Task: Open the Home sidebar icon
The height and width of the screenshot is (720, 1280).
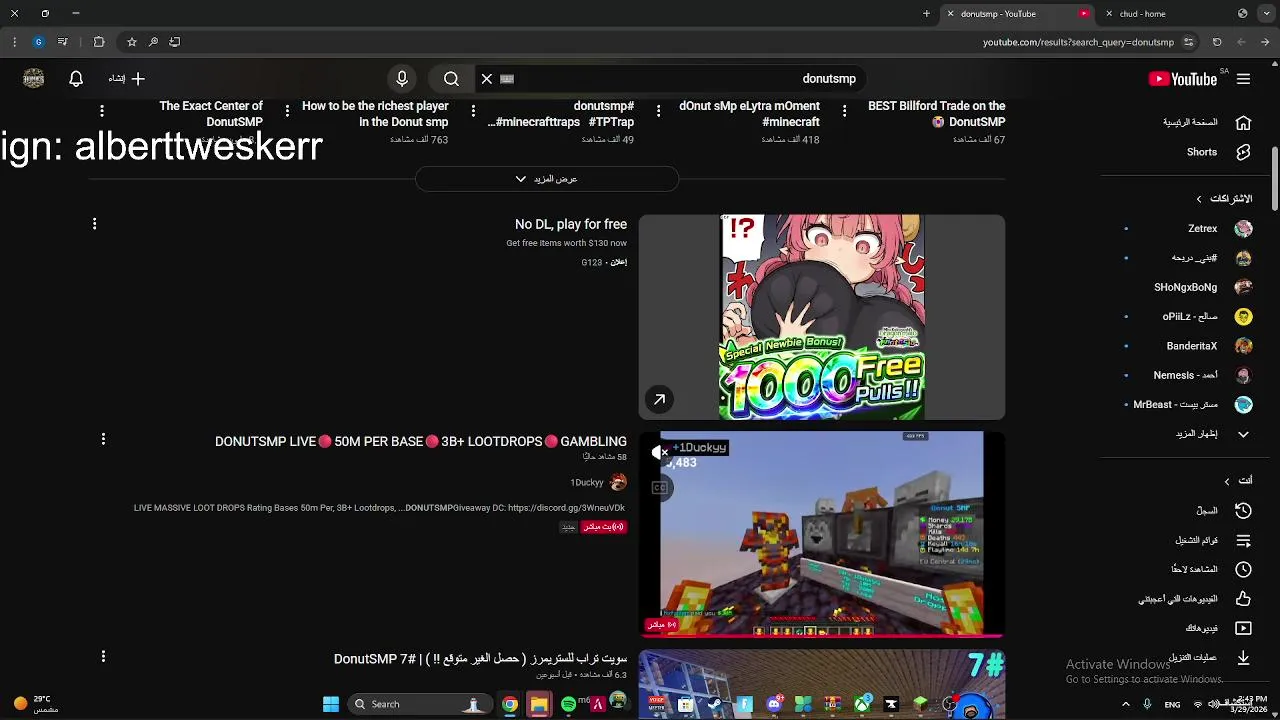Action: [1243, 122]
